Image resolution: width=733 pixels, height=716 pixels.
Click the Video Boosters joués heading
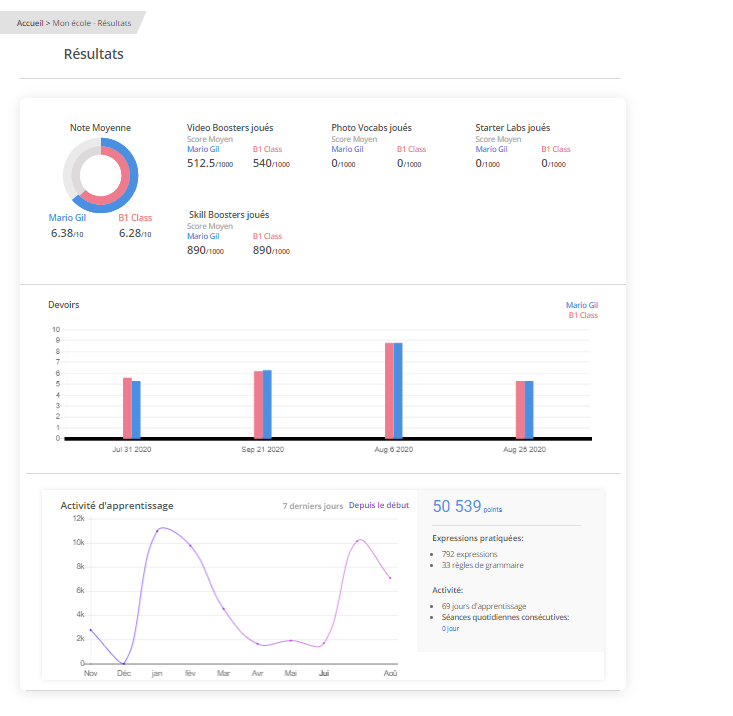click(x=230, y=128)
